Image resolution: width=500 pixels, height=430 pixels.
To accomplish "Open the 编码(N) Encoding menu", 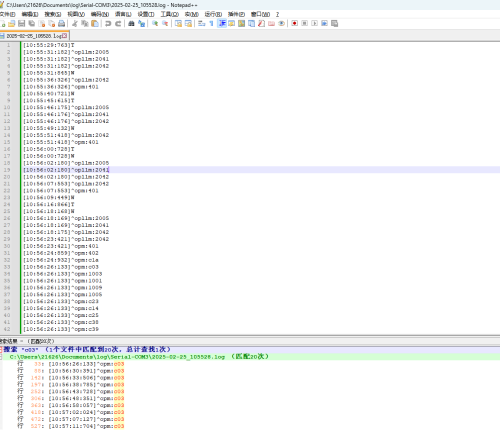I will 100,14.
